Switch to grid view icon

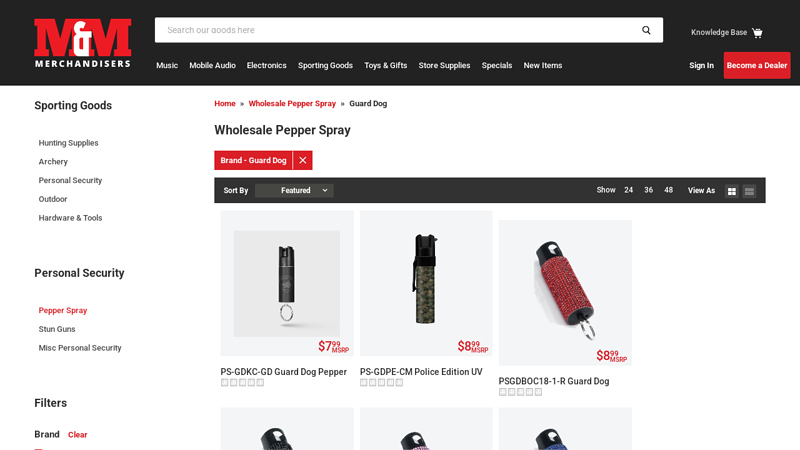[732, 191]
